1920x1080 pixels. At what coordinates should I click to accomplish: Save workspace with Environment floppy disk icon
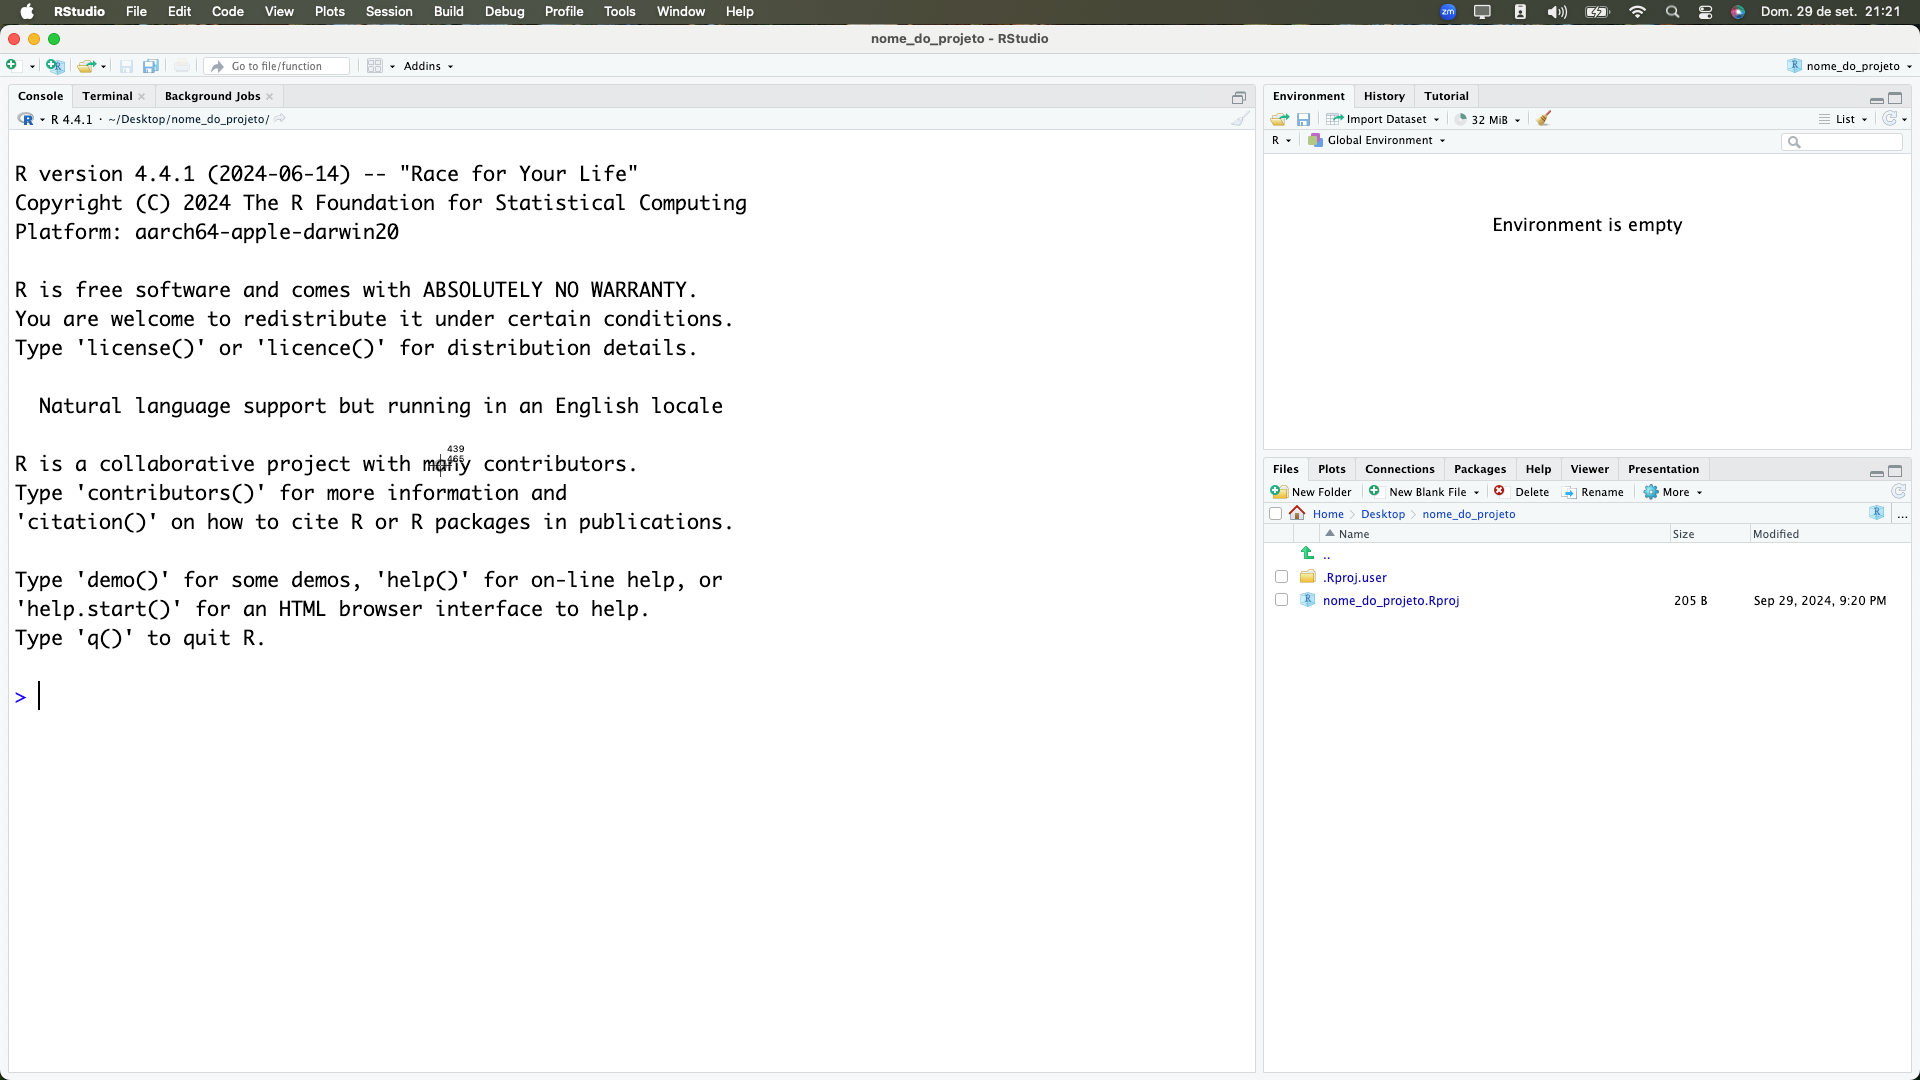(x=1303, y=119)
